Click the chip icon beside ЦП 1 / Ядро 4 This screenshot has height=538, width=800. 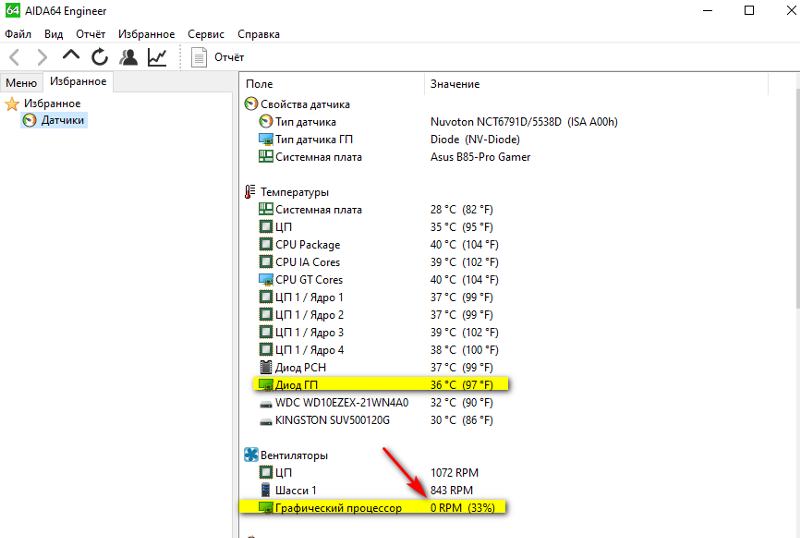coord(266,350)
